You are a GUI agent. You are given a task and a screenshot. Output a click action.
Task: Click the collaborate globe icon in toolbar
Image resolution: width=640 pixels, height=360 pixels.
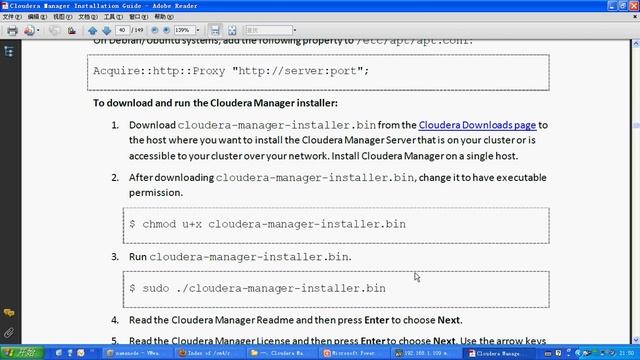coord(29,31)
